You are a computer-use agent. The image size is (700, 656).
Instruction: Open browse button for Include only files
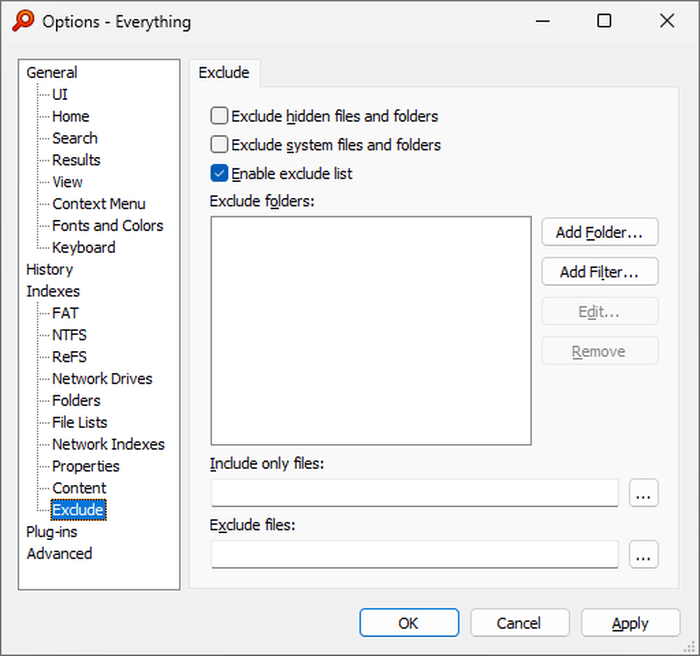point(643,493)
